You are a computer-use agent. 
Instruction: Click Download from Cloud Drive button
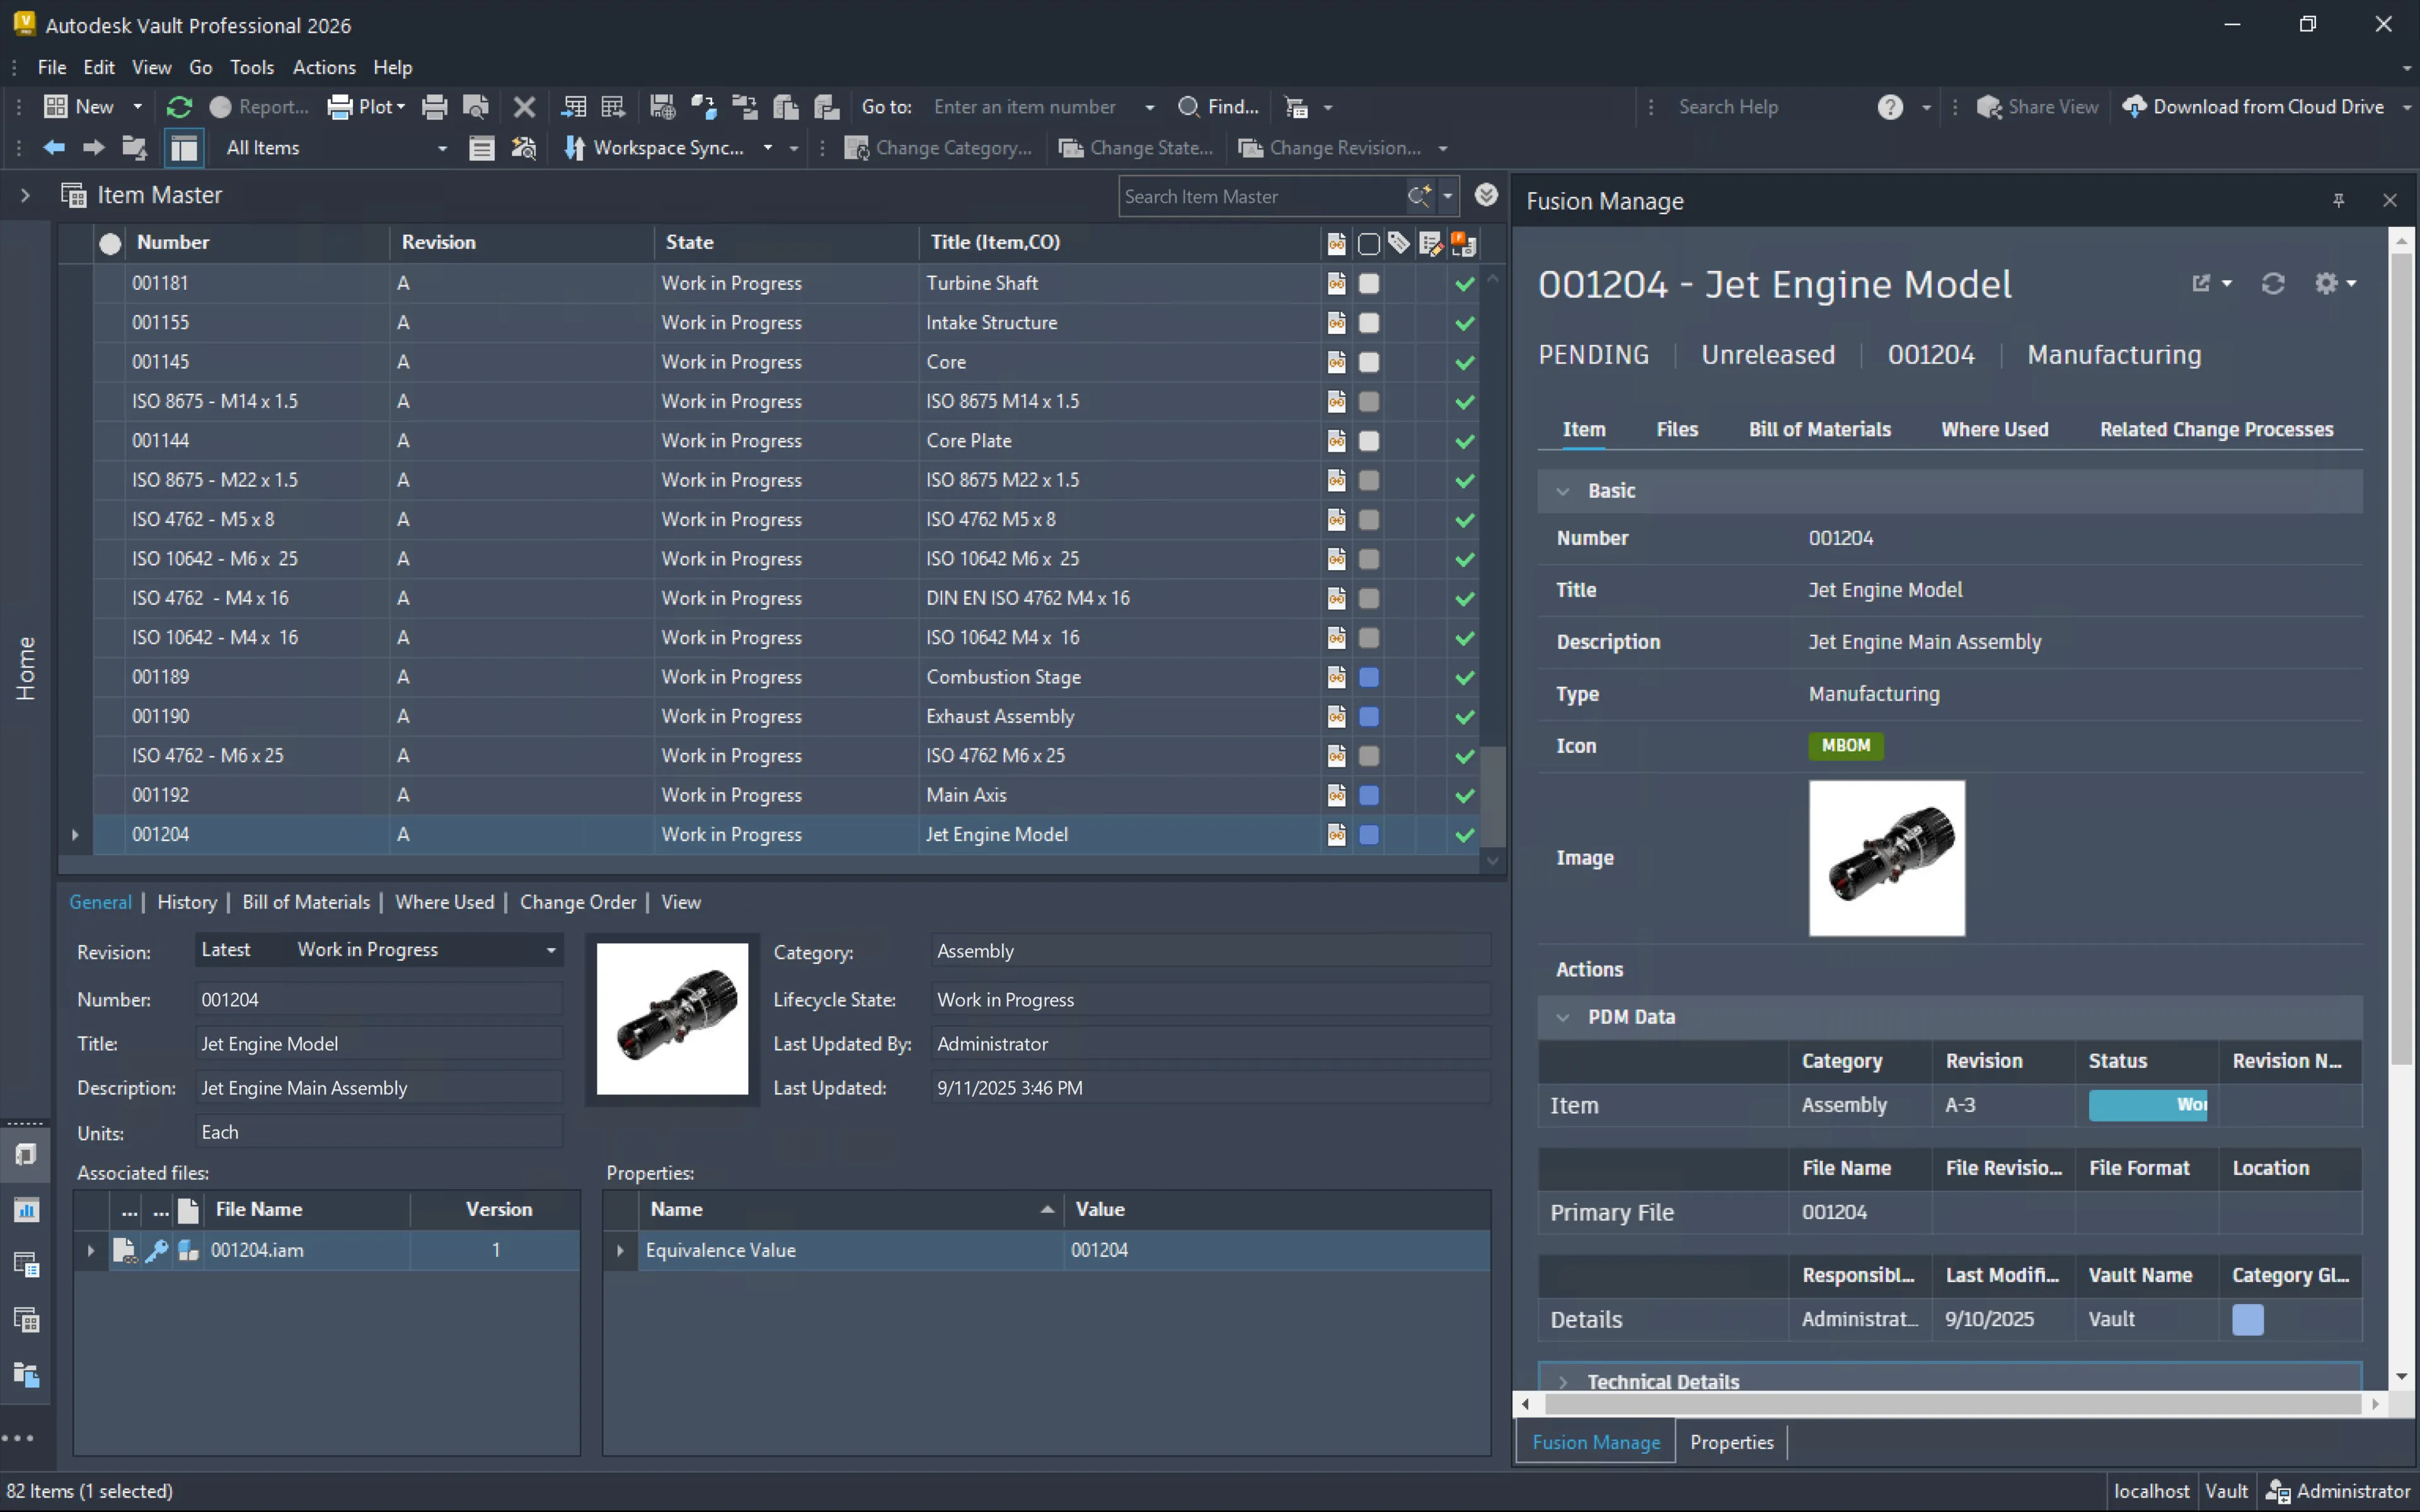click(2254, 107)
